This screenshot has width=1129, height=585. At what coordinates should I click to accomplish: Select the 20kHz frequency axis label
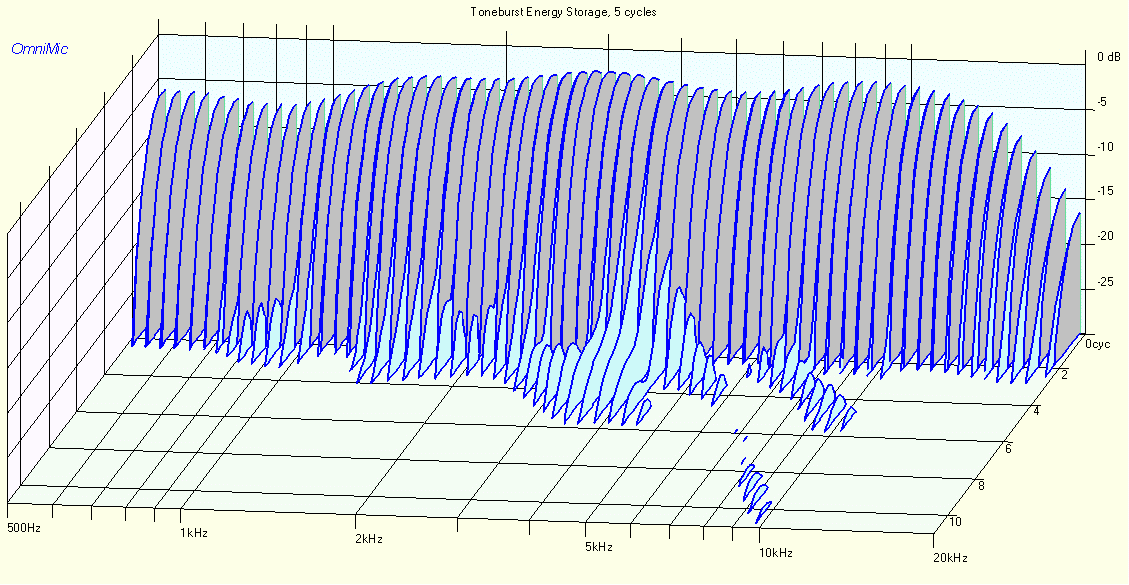(950, 558)
